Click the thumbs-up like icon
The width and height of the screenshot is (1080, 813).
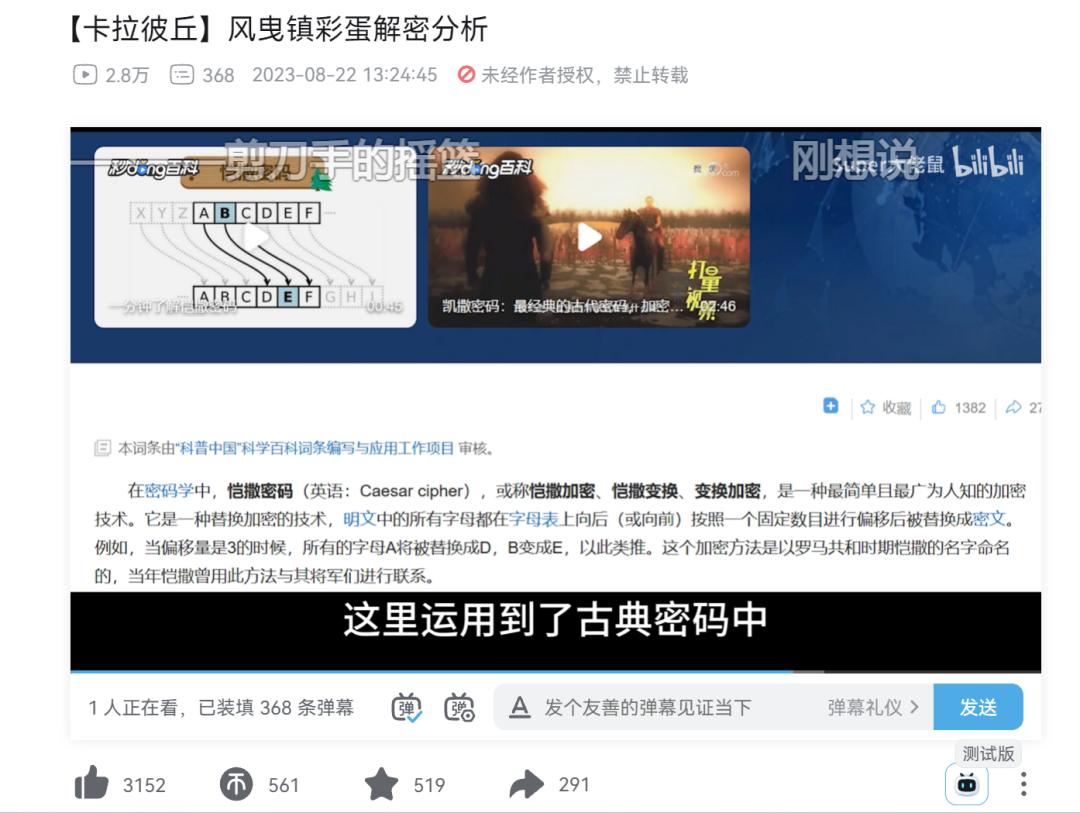click(92, 785)
